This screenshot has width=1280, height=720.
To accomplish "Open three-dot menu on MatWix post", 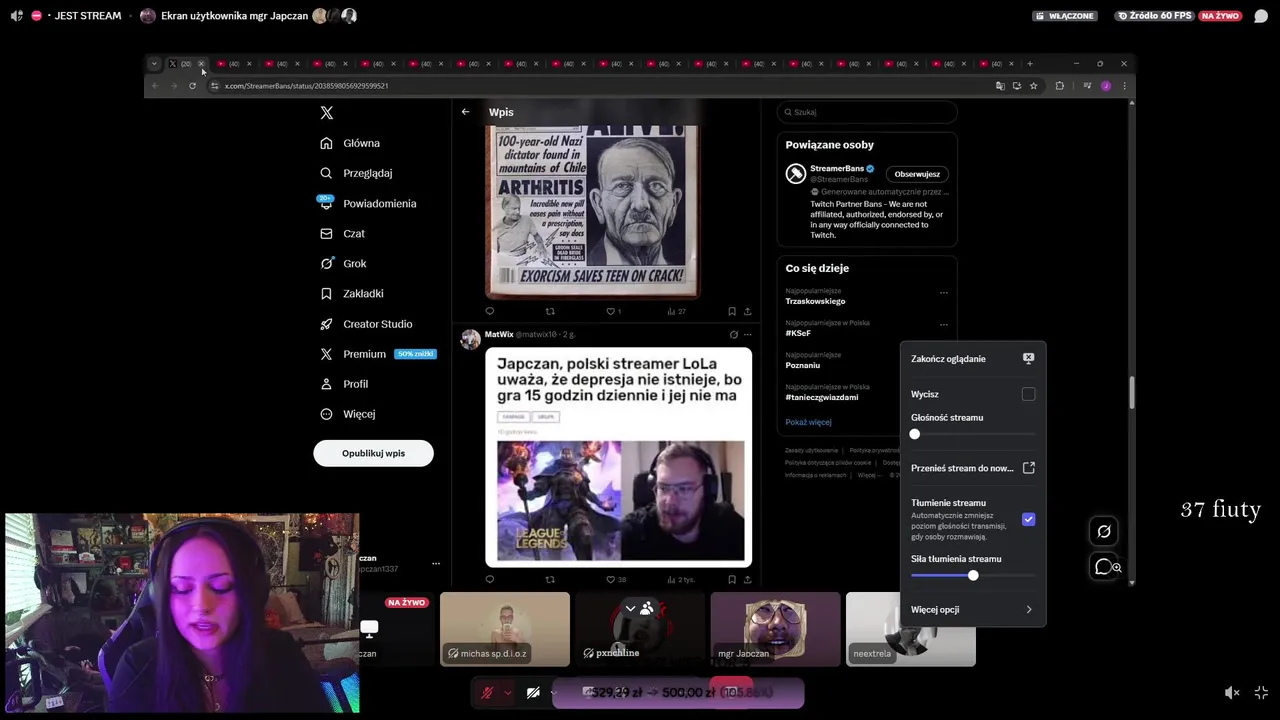I will click(x=747, y=335).
